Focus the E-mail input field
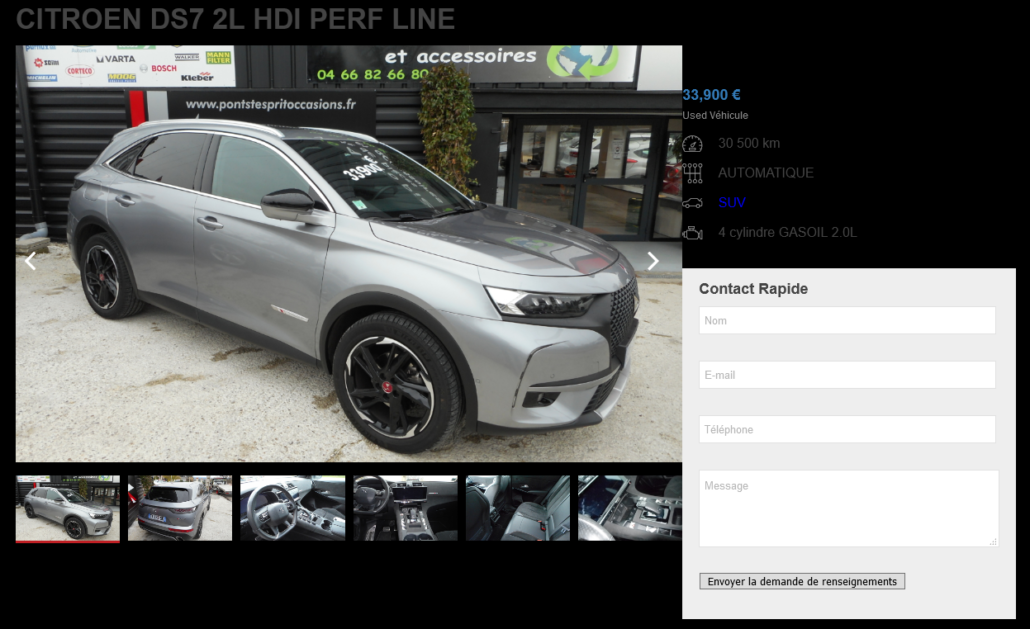The image size is (1030, 629). (847, 375)
